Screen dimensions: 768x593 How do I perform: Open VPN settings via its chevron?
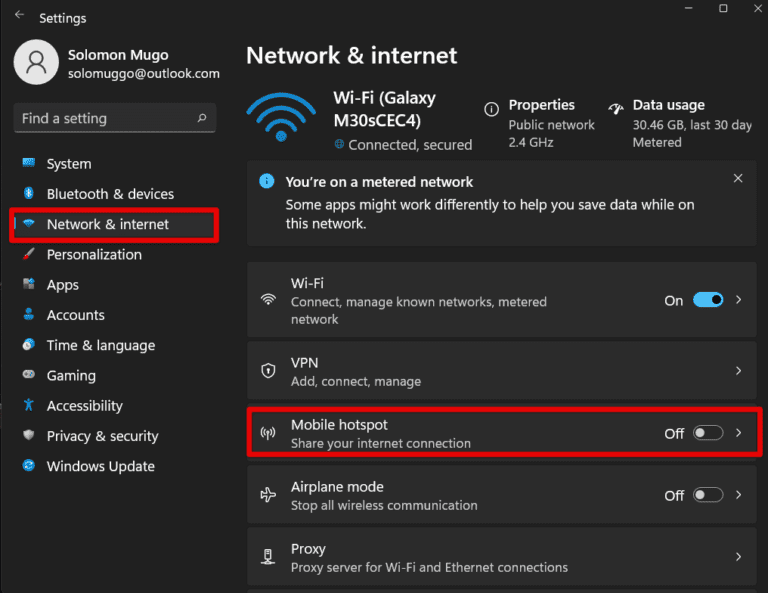click(739, 371)
